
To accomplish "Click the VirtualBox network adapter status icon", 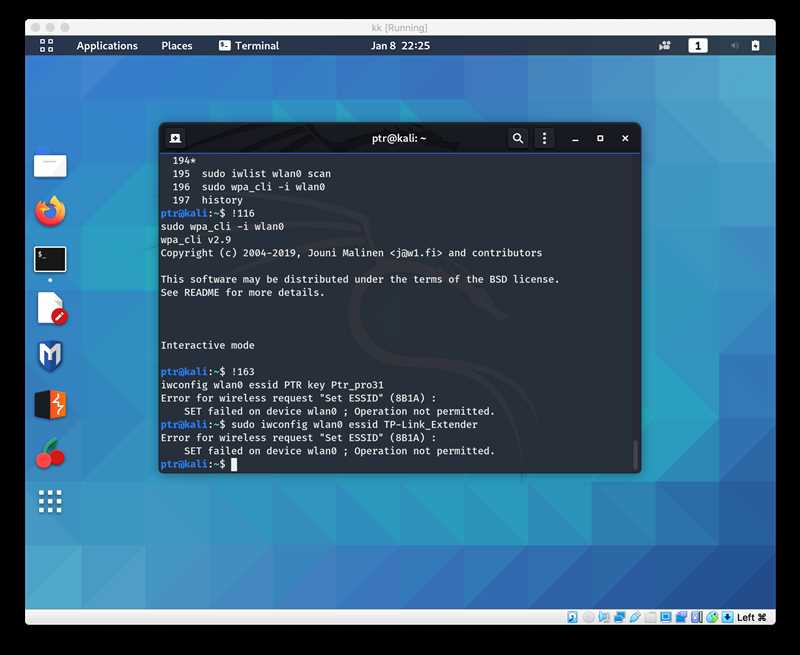I will 619,617.
